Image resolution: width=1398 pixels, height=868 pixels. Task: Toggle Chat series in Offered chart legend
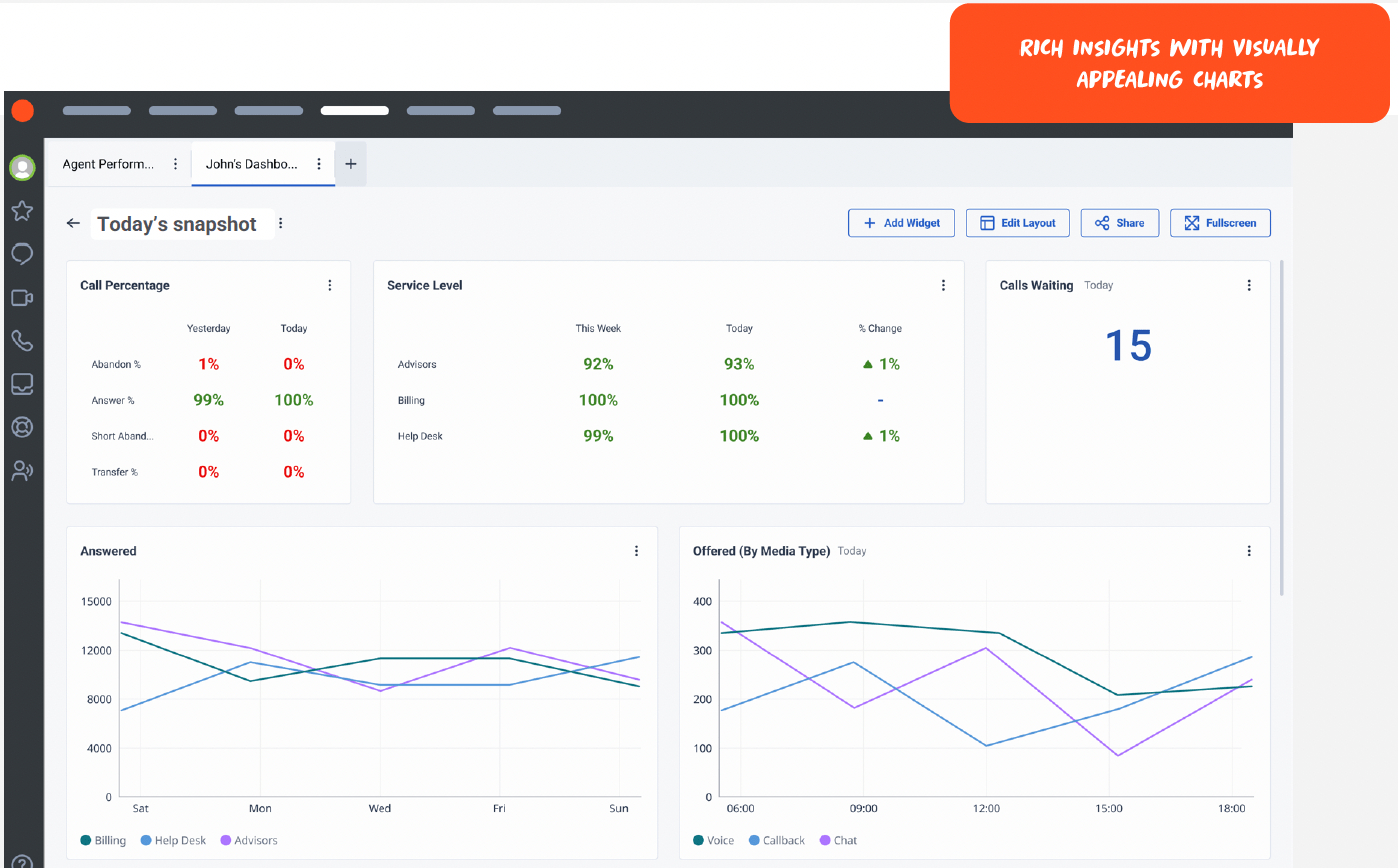coord(838,840)
